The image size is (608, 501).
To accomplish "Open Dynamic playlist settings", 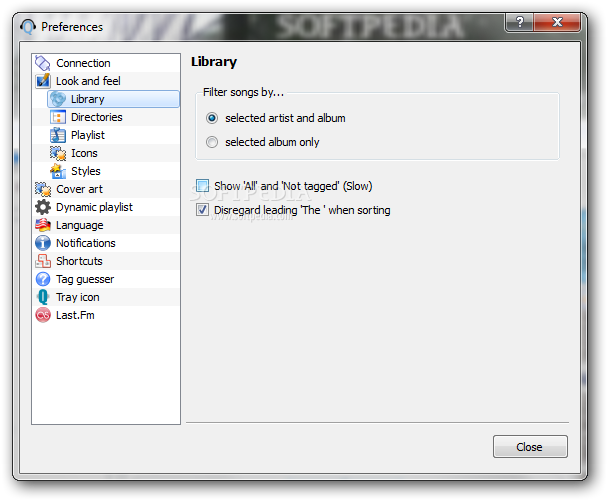I will coord(106,207).
